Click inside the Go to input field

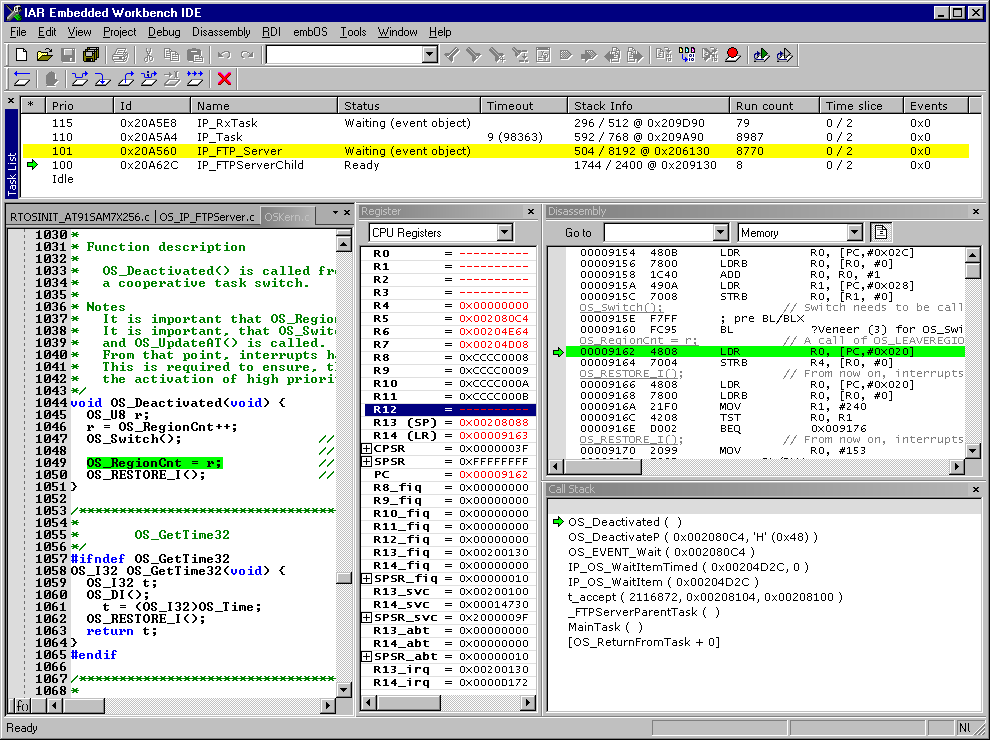point(659,232)
